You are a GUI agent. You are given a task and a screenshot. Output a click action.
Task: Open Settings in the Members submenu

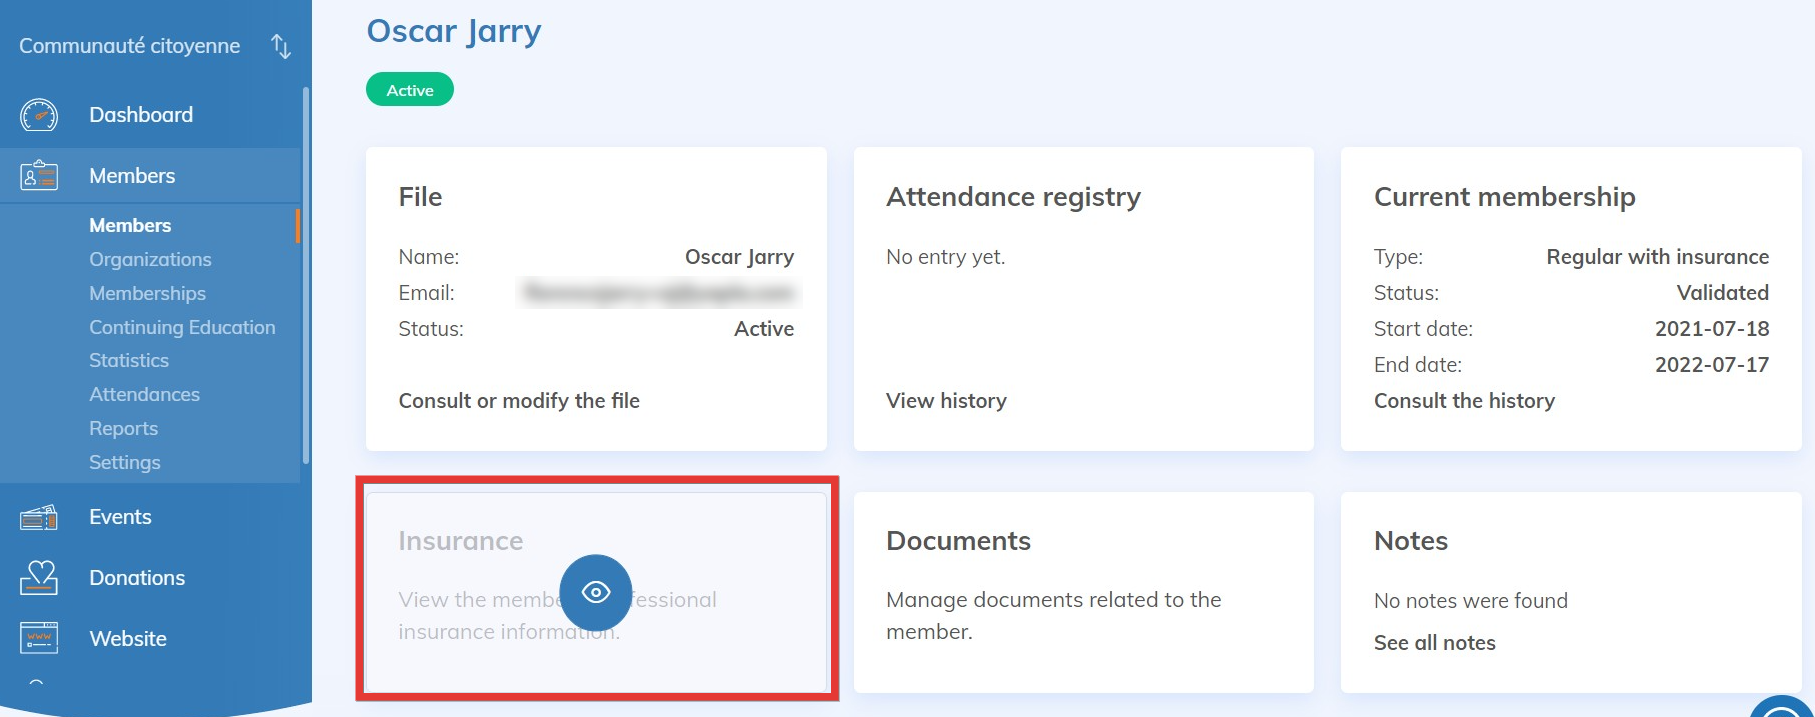[124, 462]
